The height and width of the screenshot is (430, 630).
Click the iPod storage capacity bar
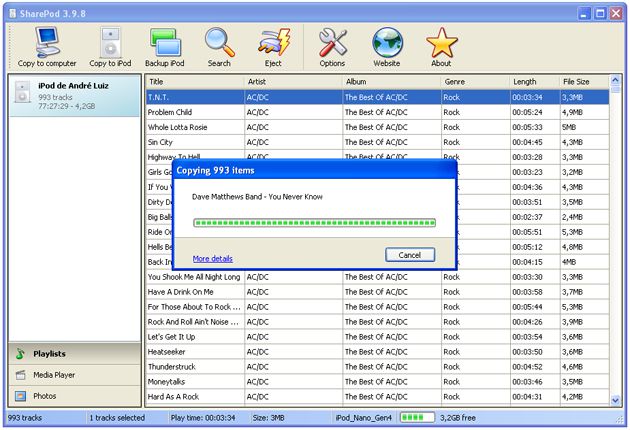(417, 418)
